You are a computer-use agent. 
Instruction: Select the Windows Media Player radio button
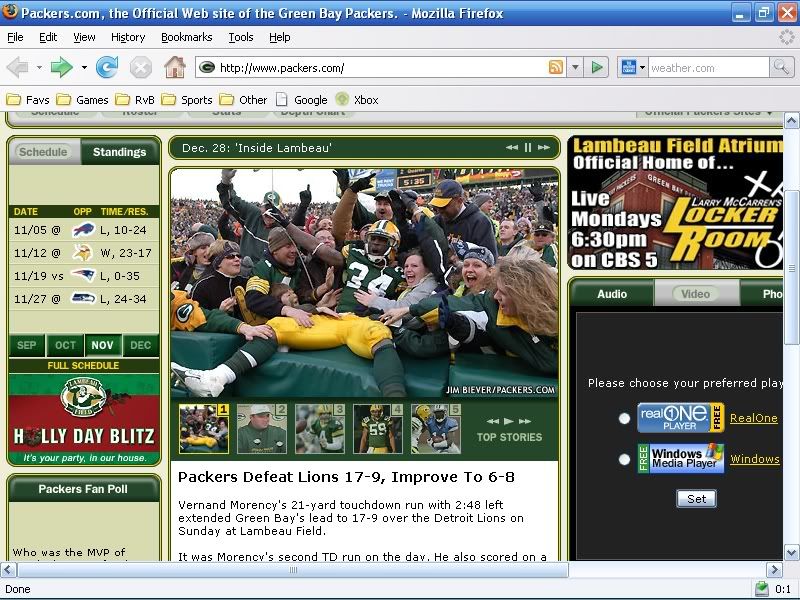click(624, 459)
